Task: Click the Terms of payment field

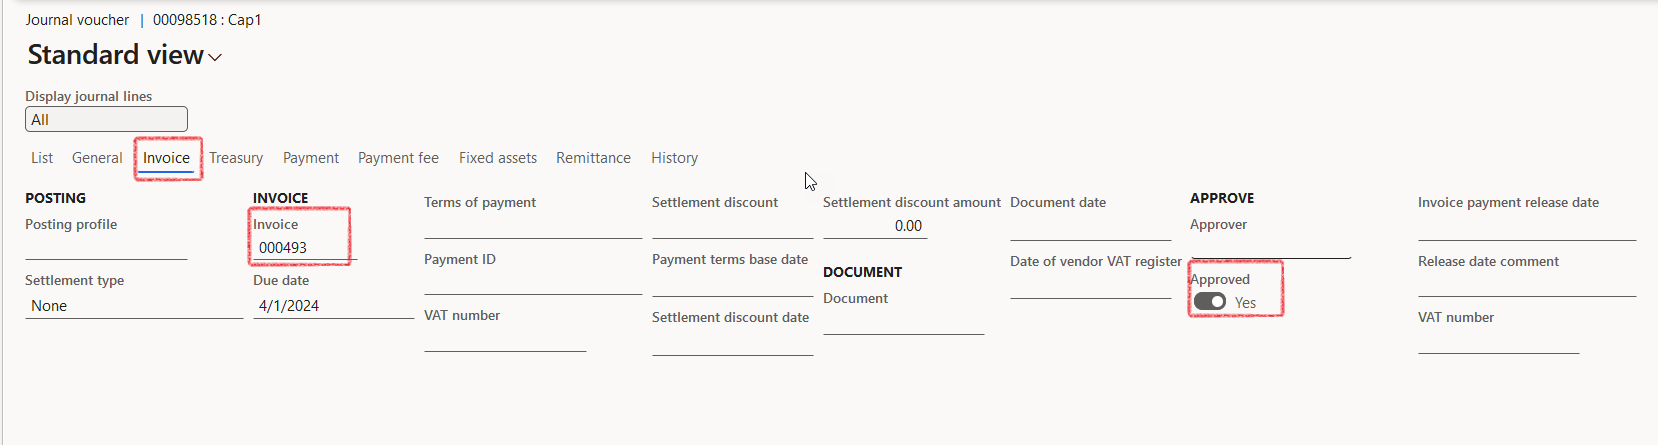Action: coord(533,227)
